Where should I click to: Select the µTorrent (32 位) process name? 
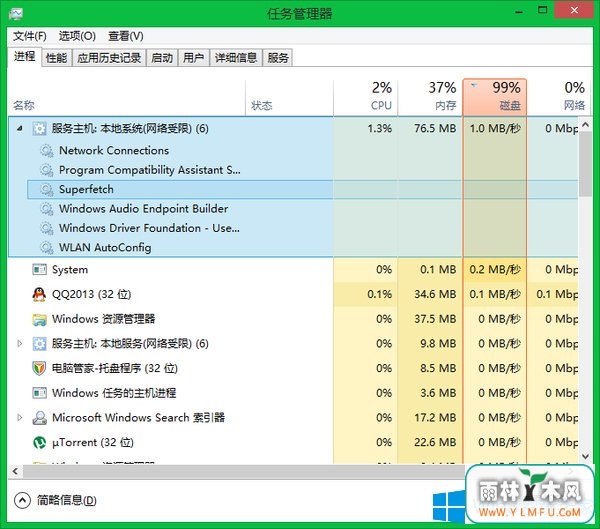coord(93,442)
